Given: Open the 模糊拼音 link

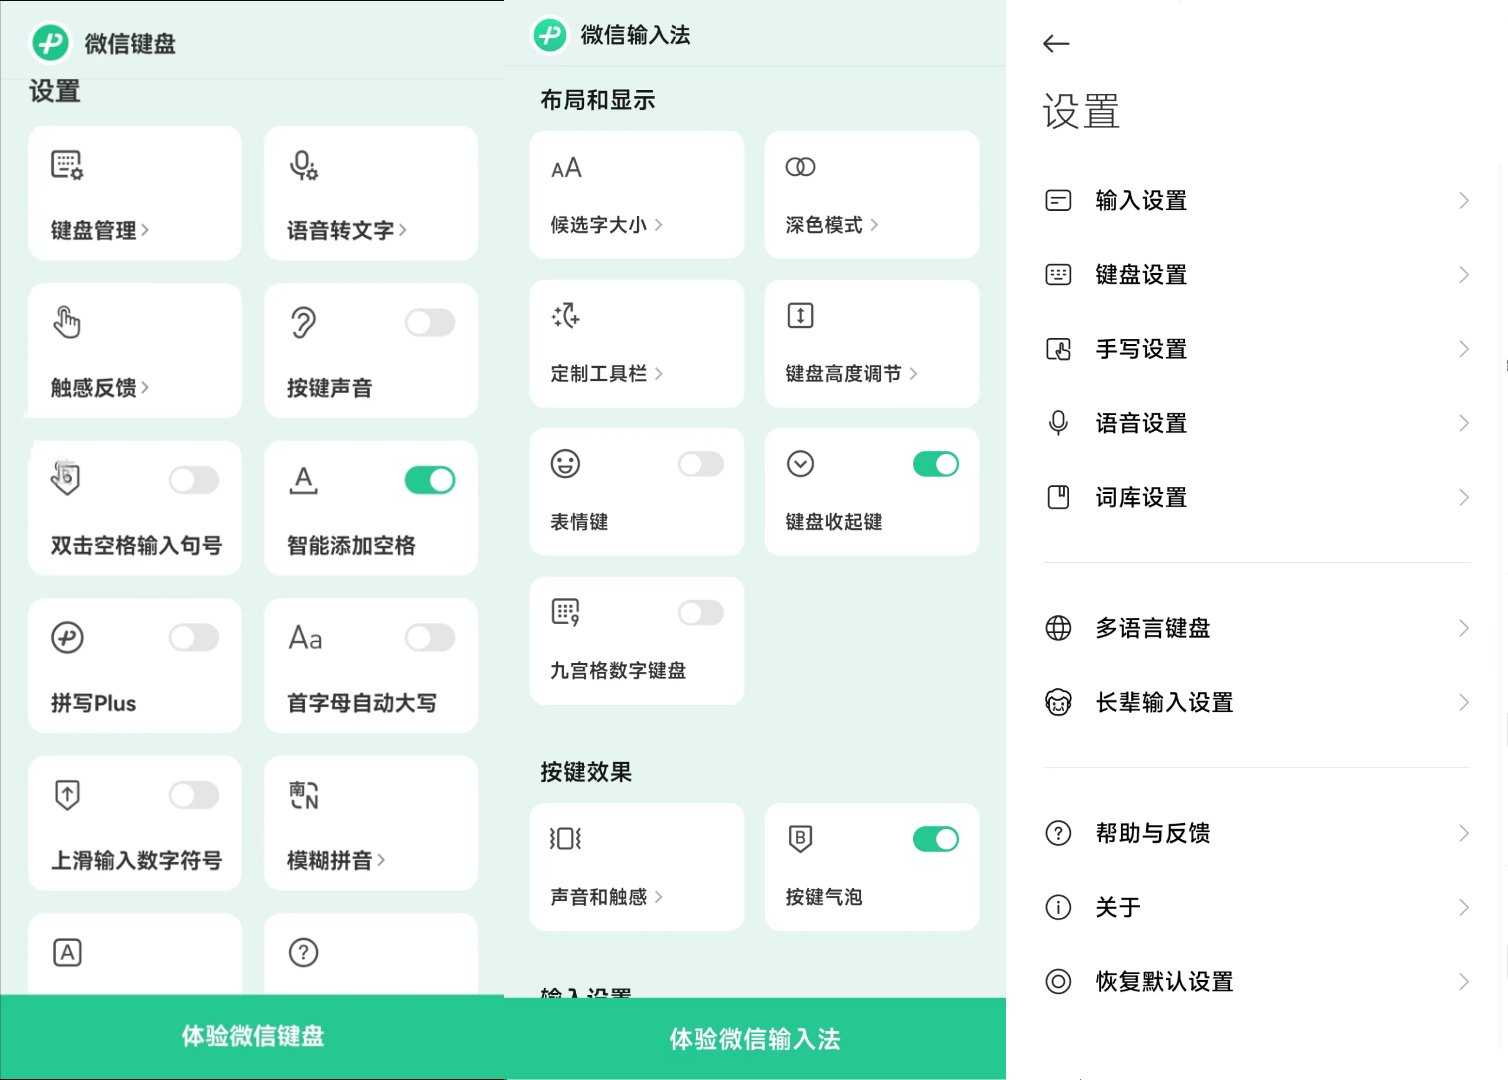Looking at the screenshot, I should pyautogui.click(x=336, y=860).
